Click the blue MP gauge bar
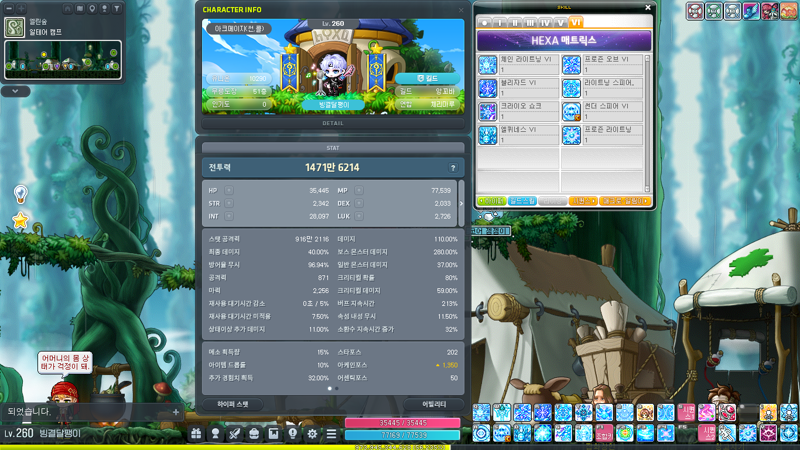The height and width of the screenshot is (450, 800). point(403,435)
